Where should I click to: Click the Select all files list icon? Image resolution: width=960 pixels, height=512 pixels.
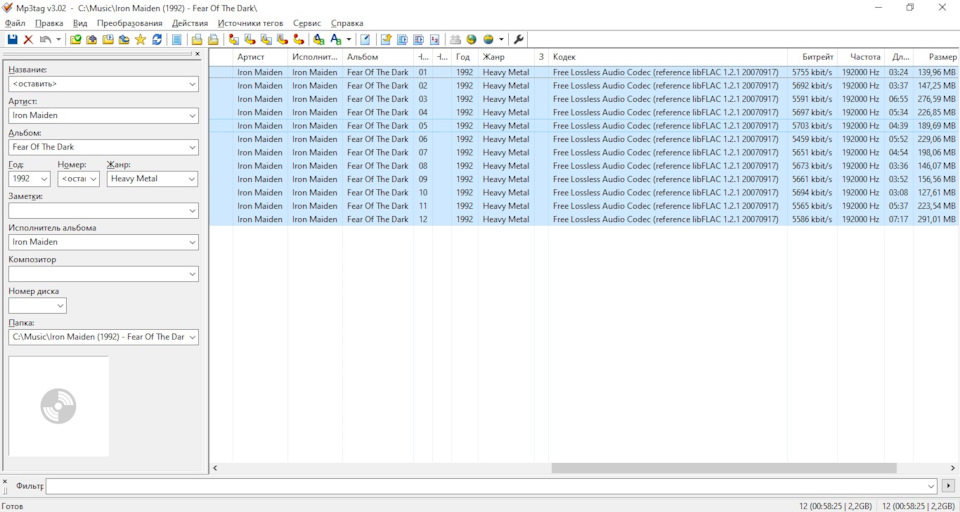point(176,39)
